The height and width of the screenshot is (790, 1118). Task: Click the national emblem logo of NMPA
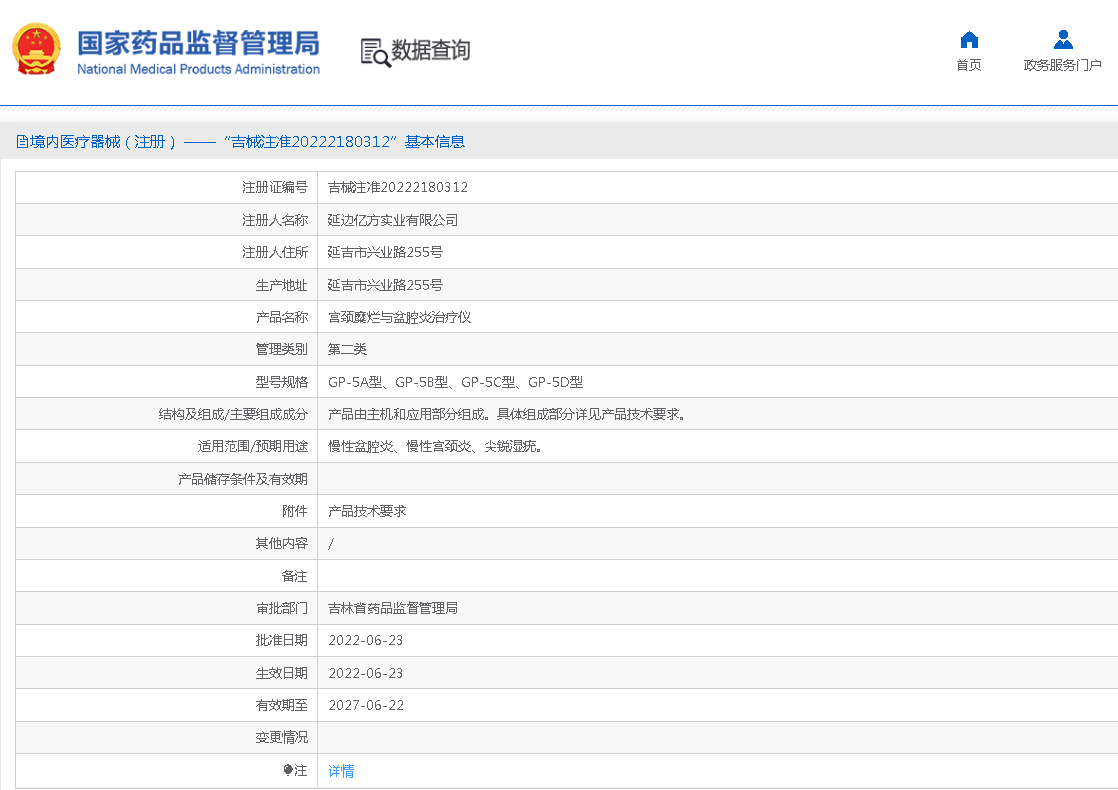36,50
